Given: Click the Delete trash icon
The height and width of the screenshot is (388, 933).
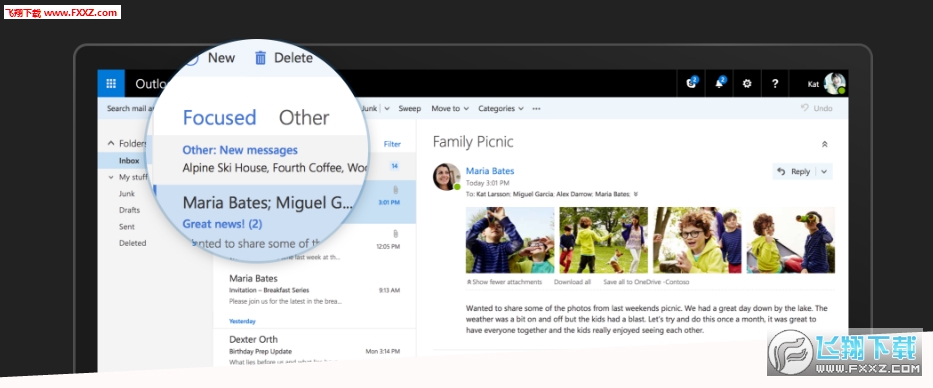Looking at the screenshot, I should 260,58.
